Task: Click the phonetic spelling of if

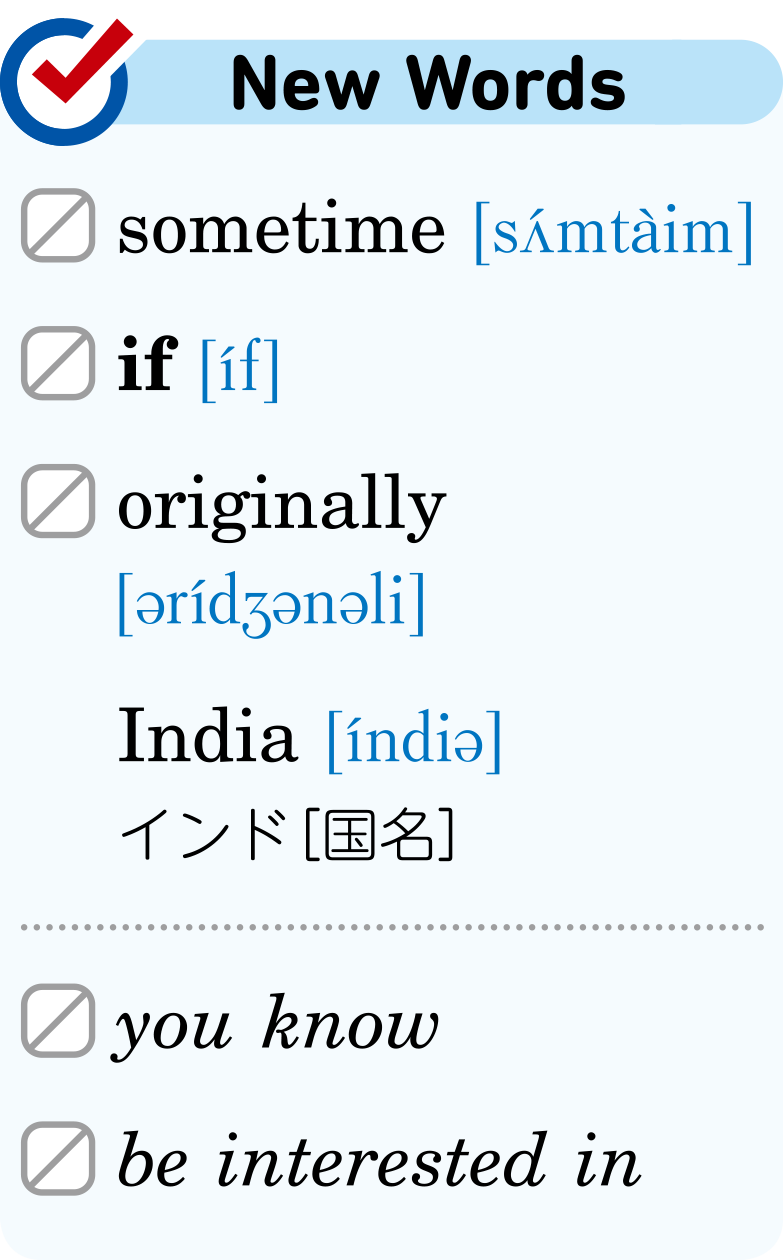Action: pyautogui.click(x=240, y=368)
